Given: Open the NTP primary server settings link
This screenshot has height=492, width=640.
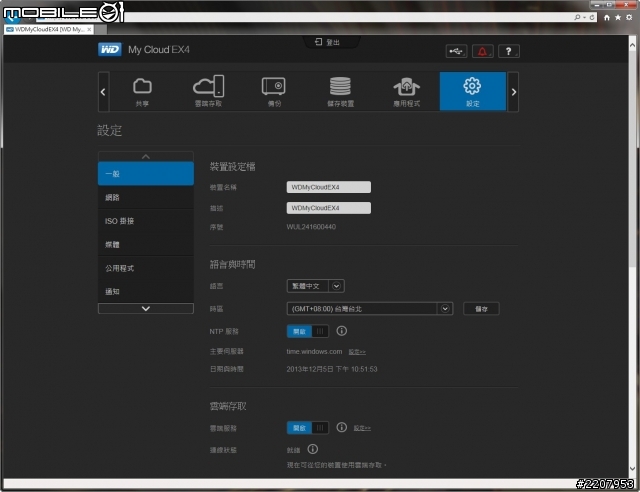Looking at the screenshot, I should tap(357, 352).
